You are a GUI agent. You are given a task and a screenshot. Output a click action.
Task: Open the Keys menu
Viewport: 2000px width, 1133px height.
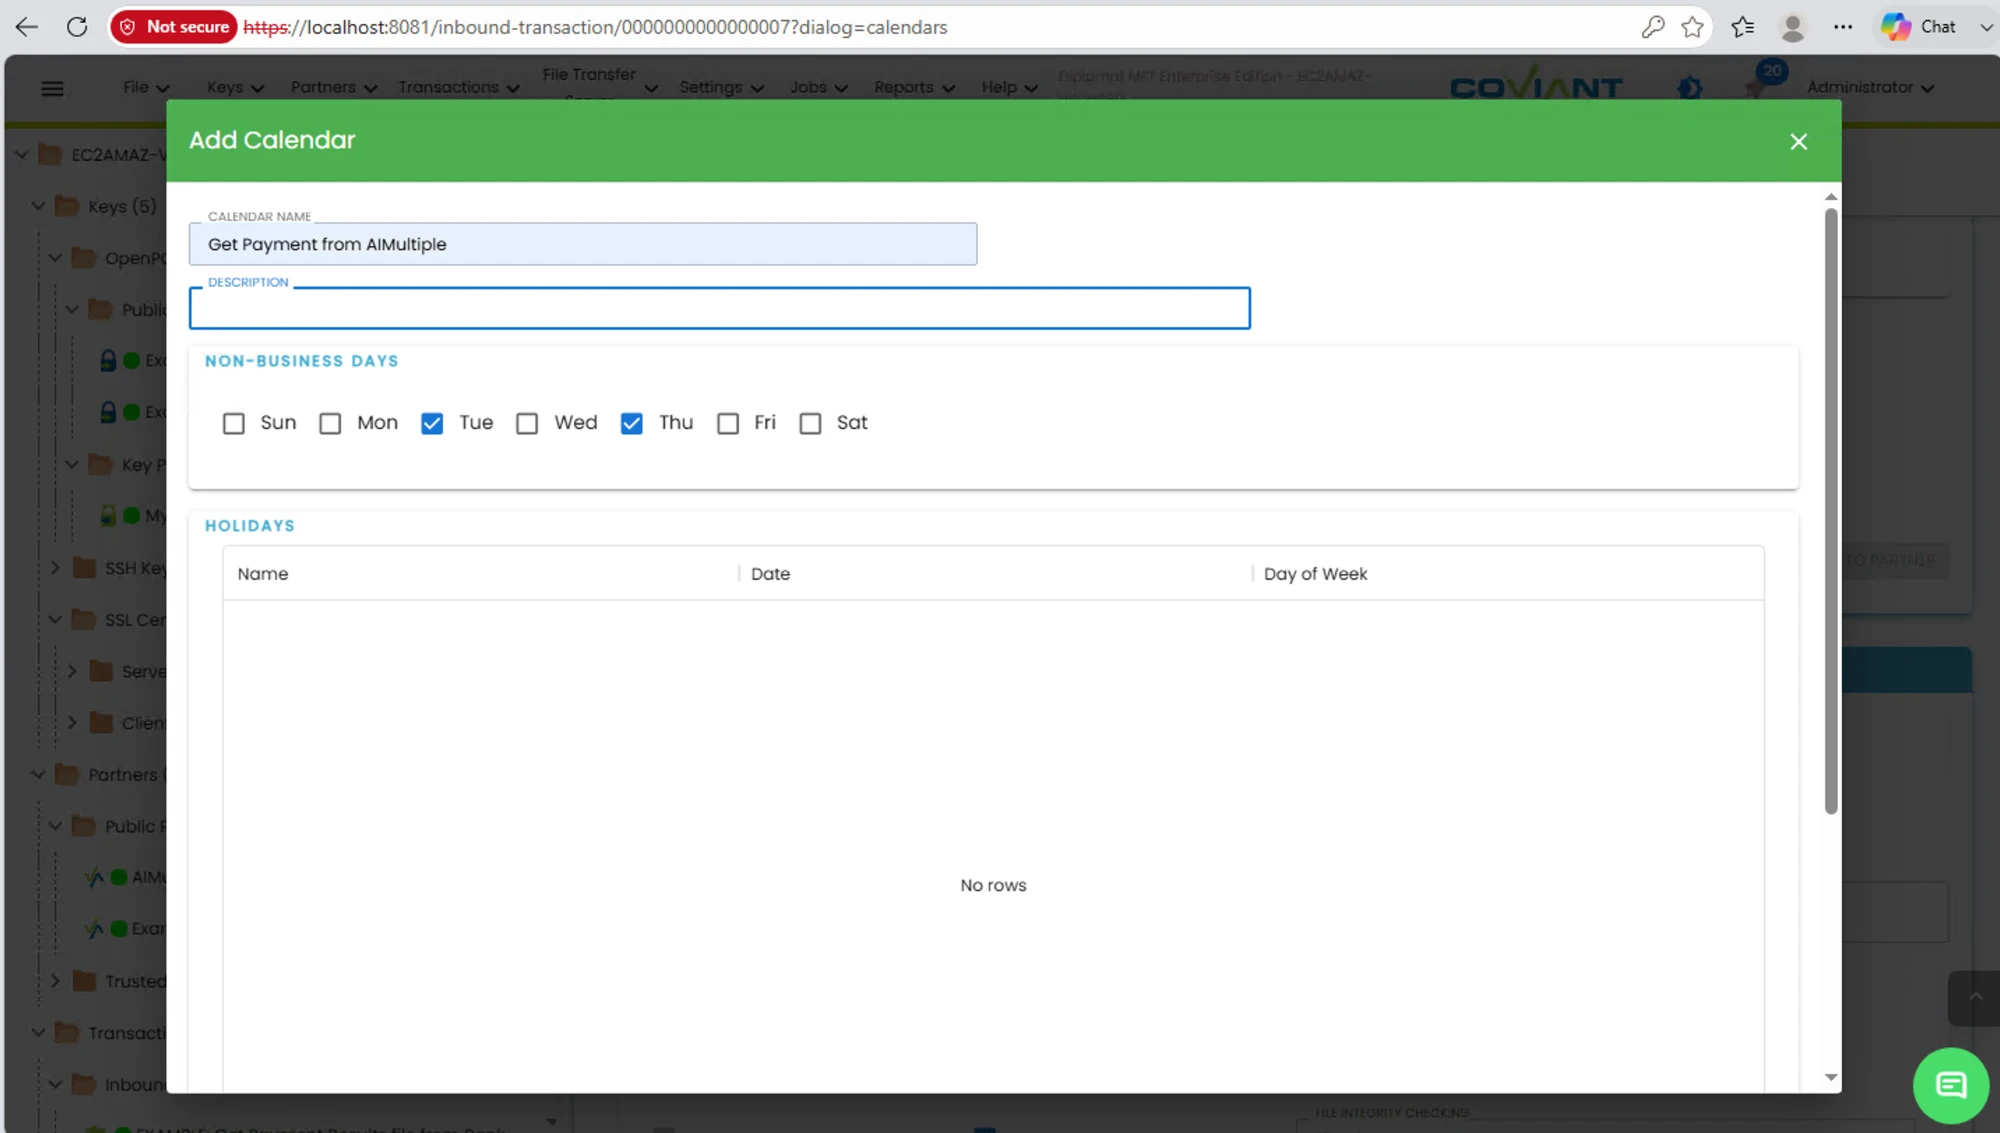(235, 87)
